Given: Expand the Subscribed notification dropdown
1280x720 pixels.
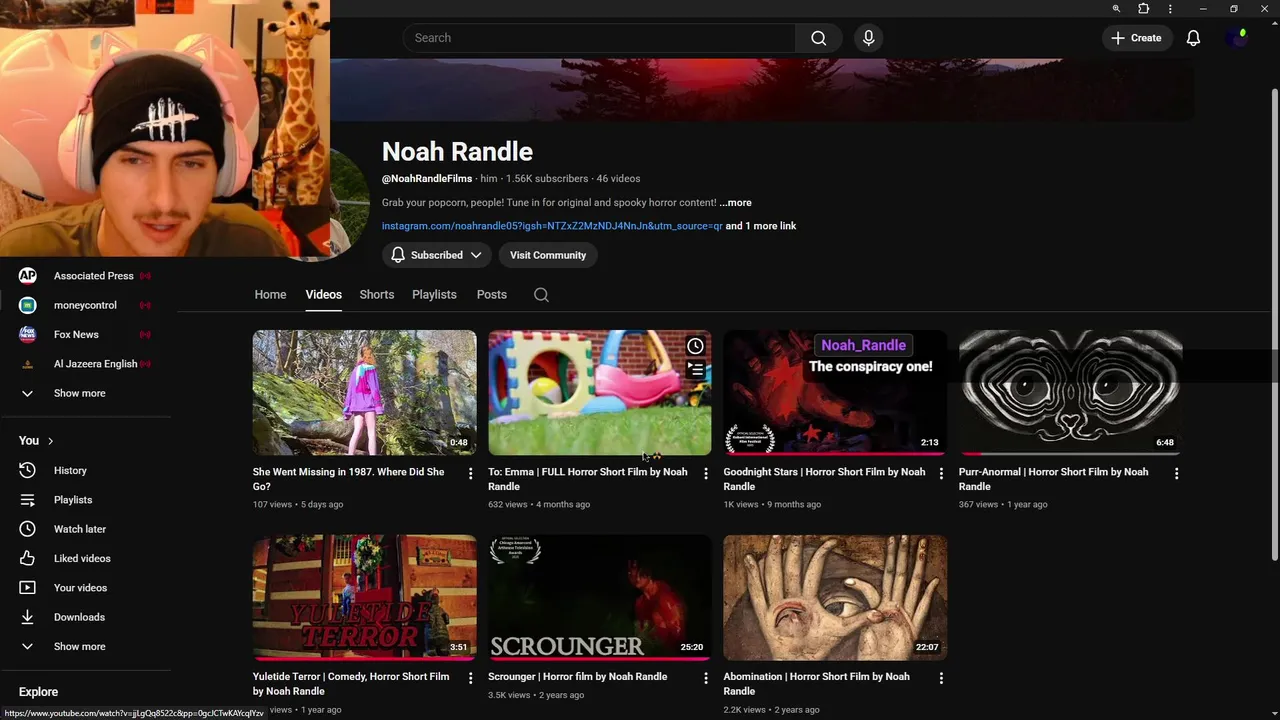Looking at the screenshot, I should pos(437,255).
